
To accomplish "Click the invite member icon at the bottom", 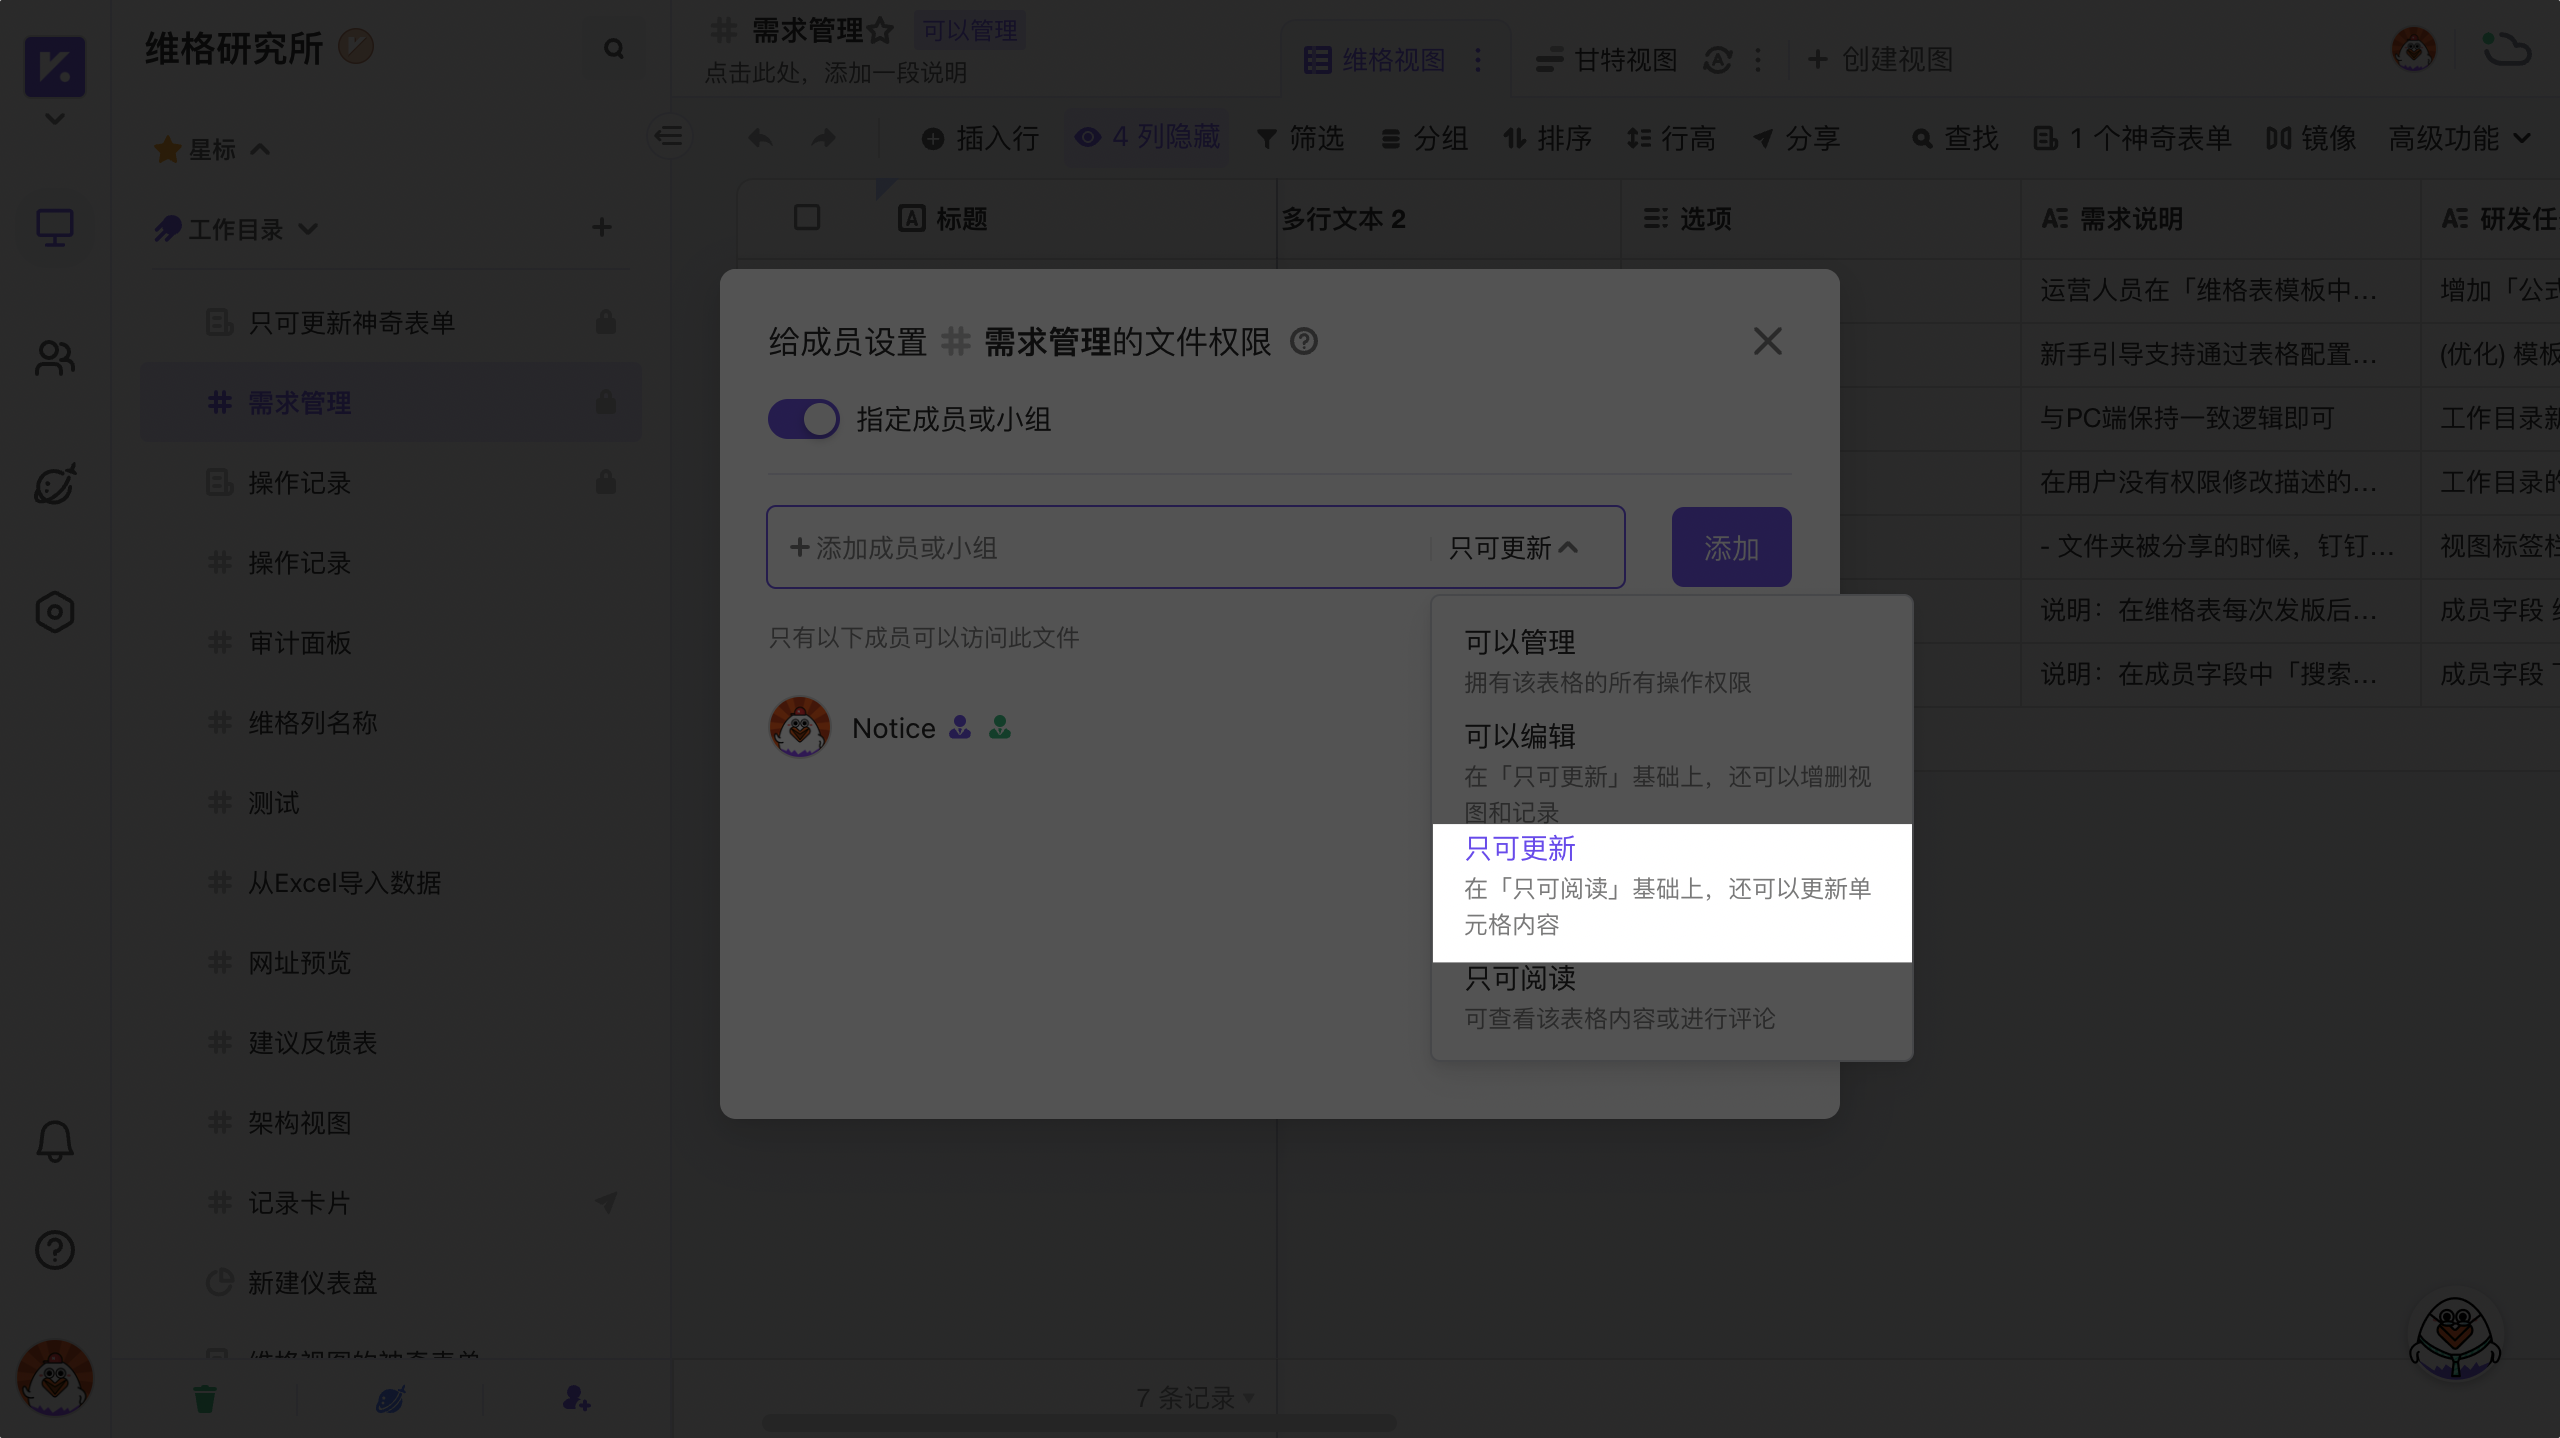I will [576, 1398].
